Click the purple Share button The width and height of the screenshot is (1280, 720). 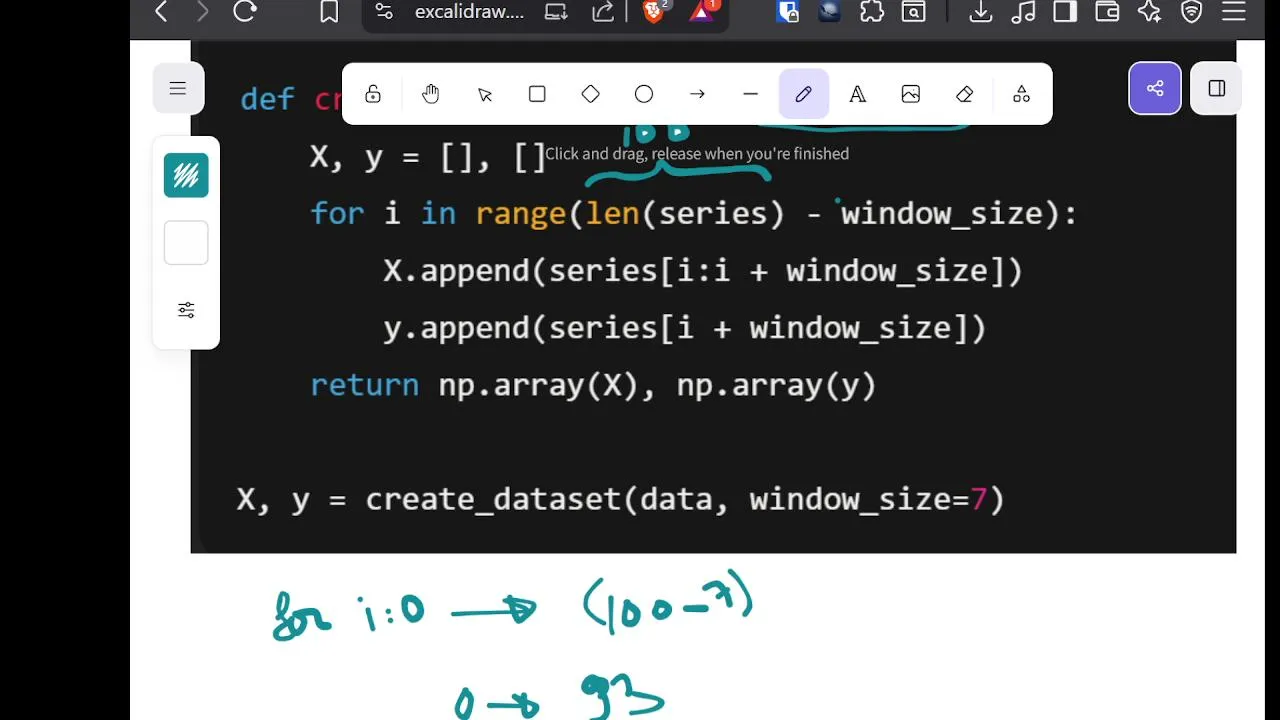click(1155, 88)
